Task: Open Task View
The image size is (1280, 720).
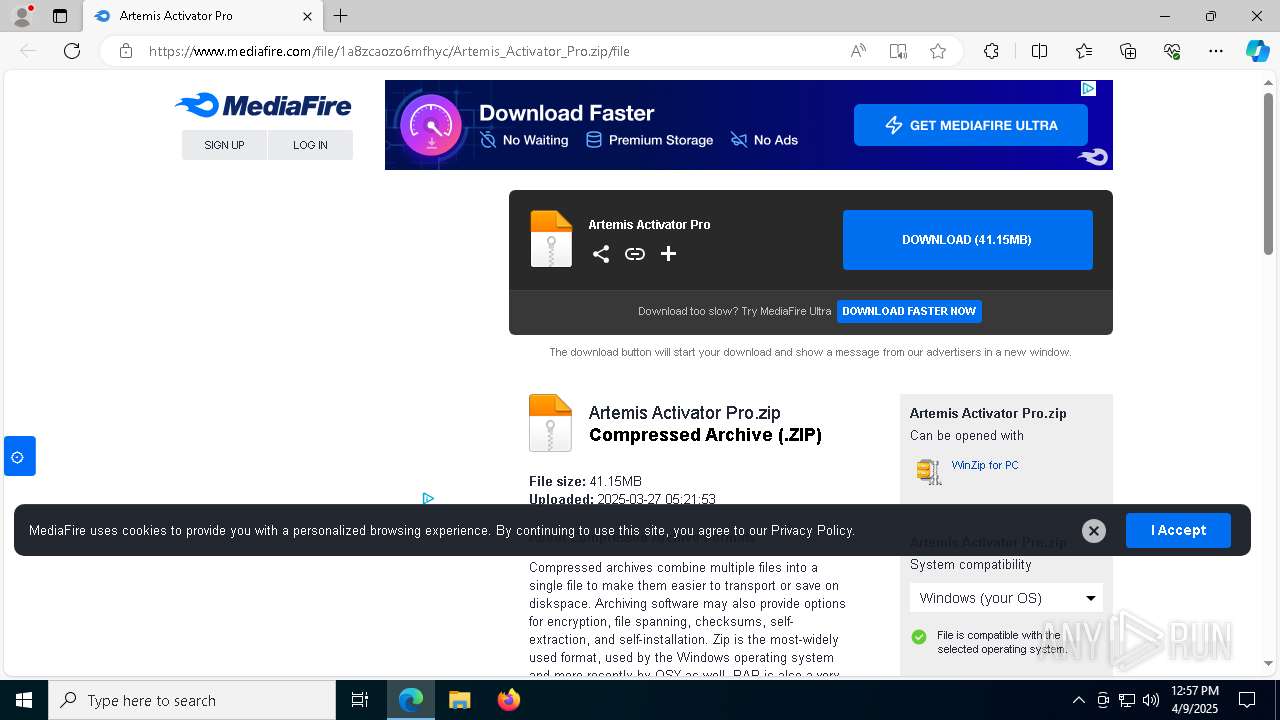Action: (360, 700)
